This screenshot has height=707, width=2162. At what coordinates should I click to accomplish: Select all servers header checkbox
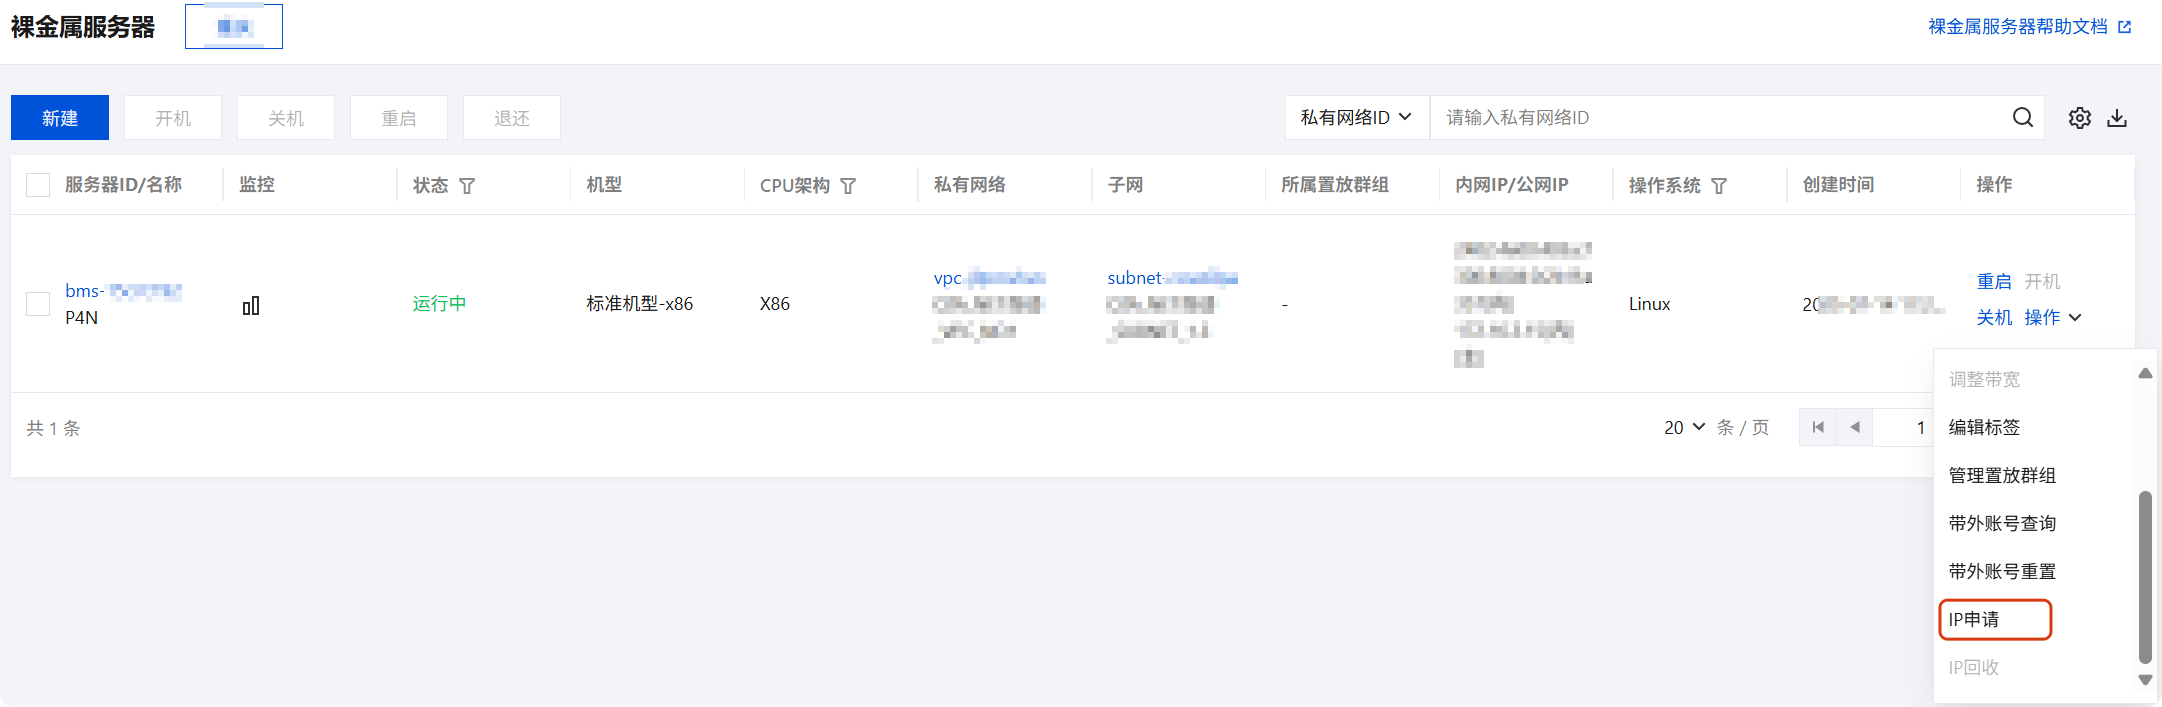(38, 185)
